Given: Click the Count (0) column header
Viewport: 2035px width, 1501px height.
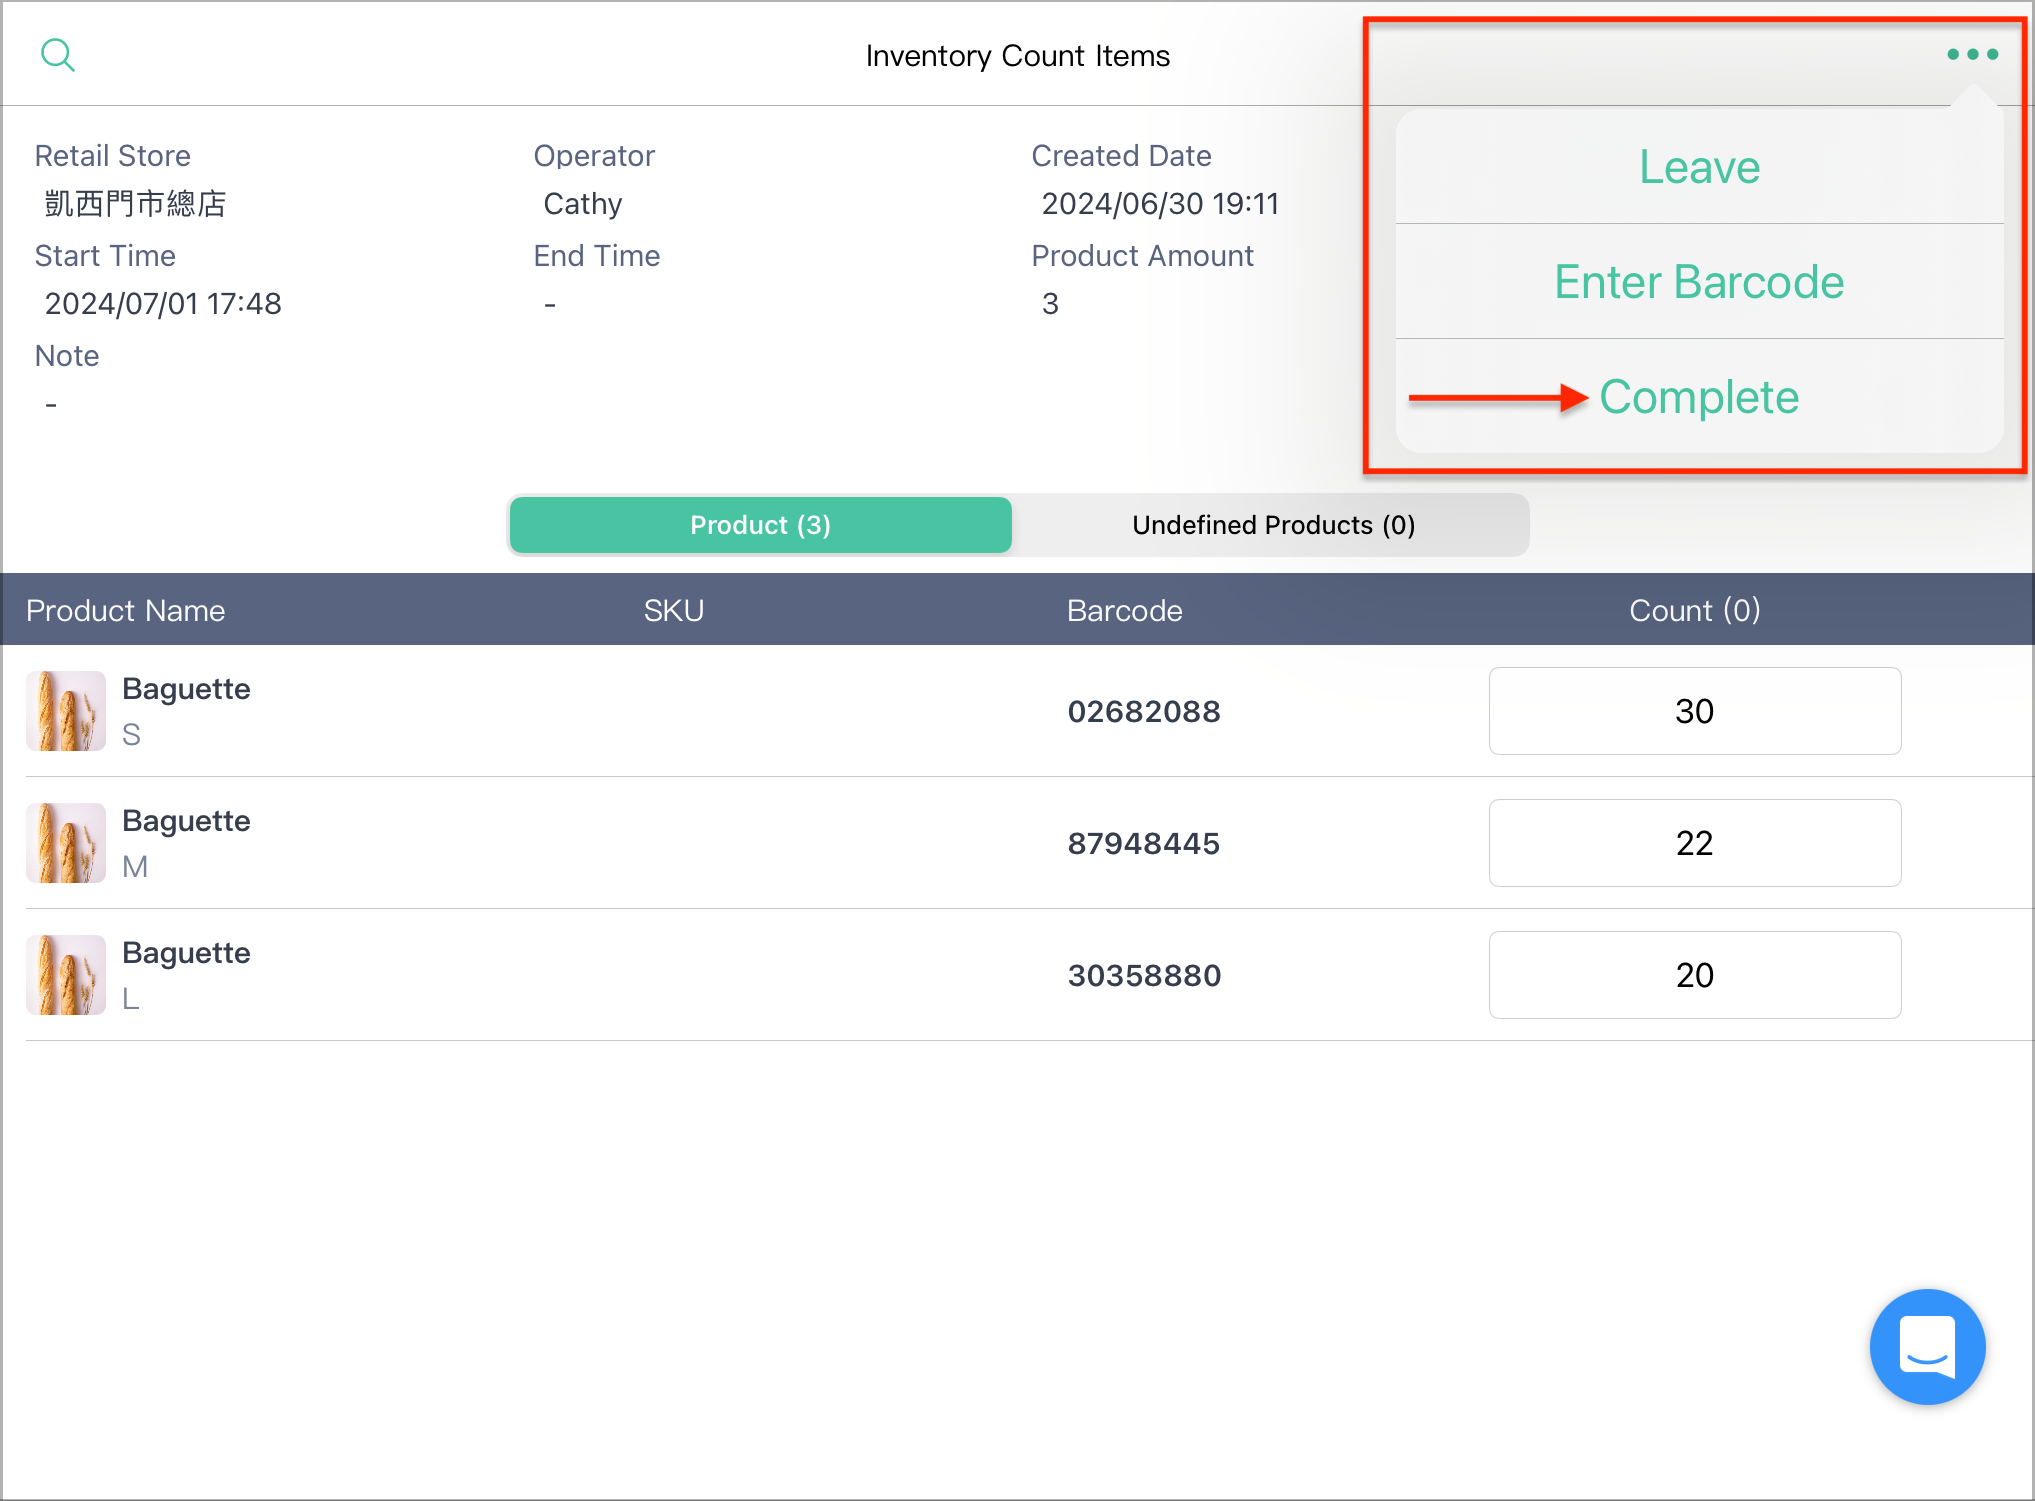Looking at the screenshot, I should tap(1695, 610).
